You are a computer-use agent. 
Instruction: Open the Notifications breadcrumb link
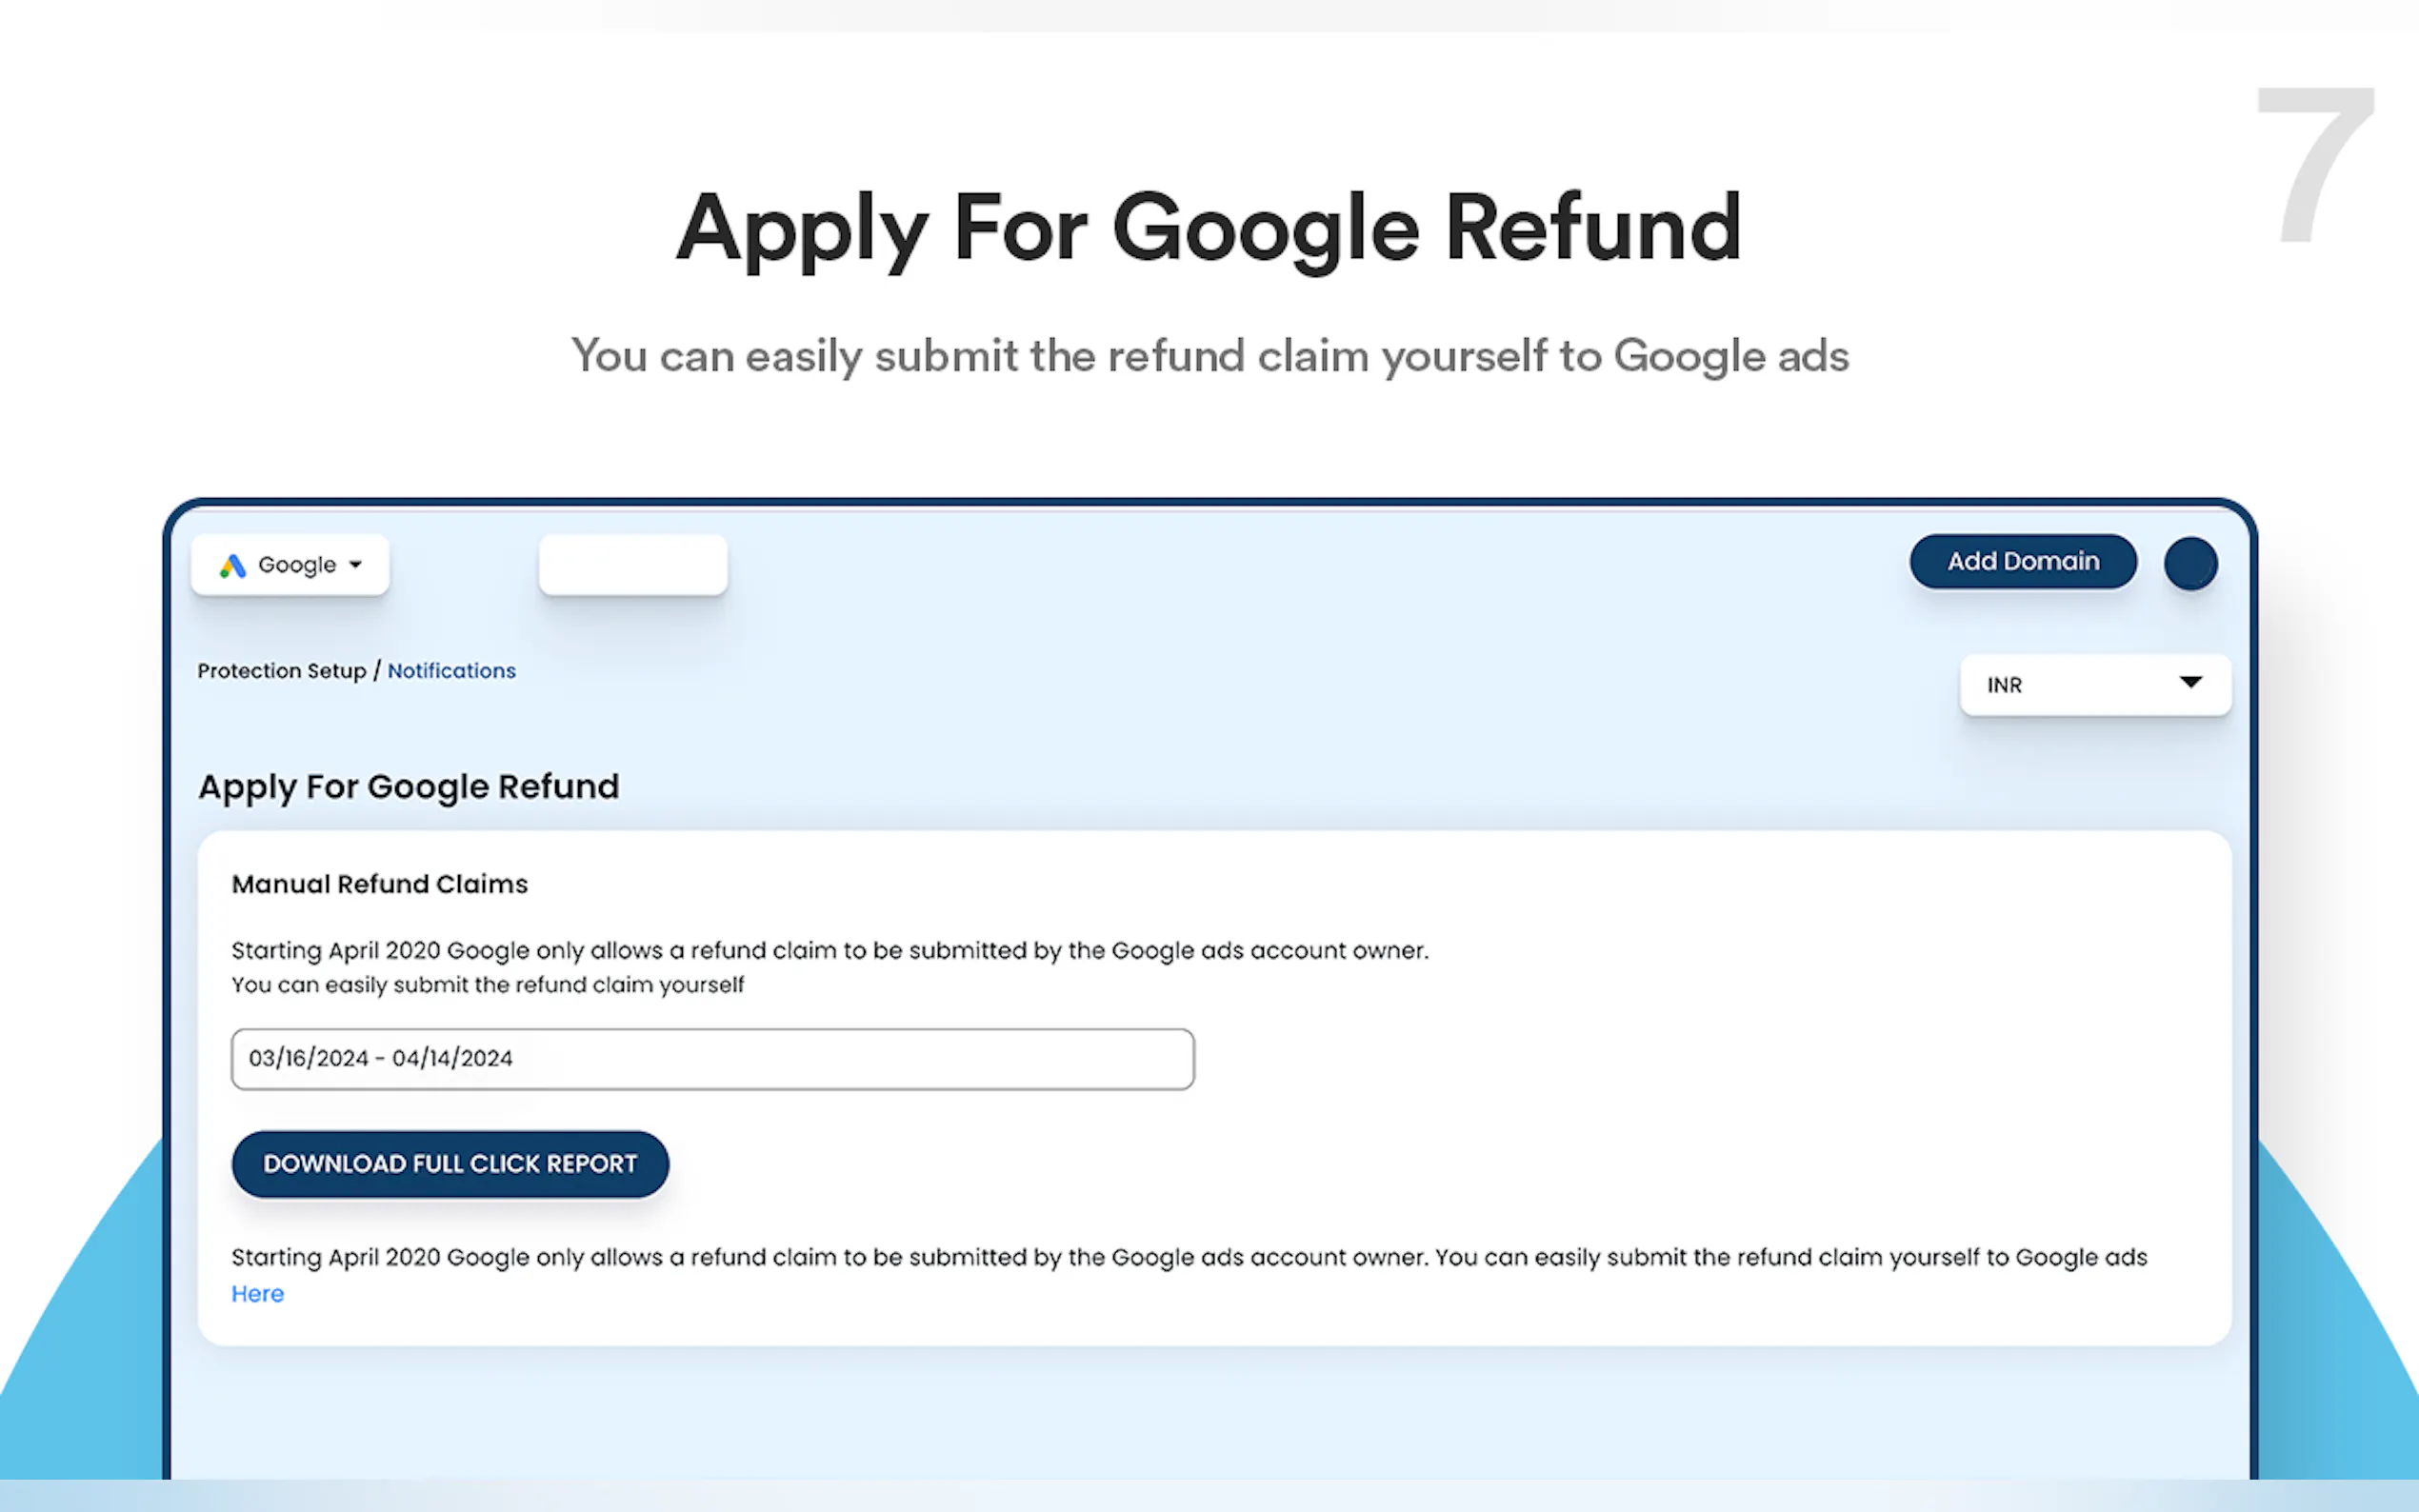point(451,671)
